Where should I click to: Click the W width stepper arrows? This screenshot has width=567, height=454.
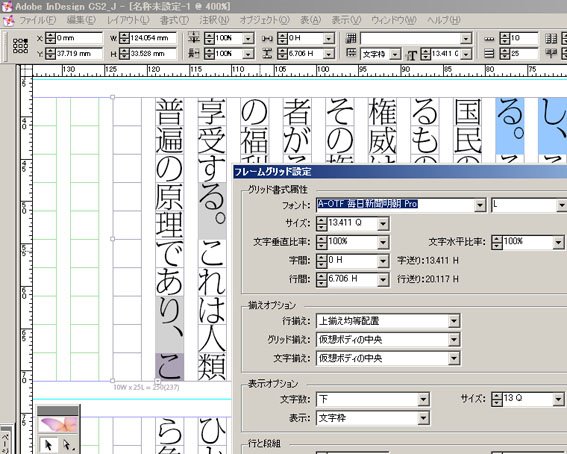pyautogui.click(x=124, y=38)
